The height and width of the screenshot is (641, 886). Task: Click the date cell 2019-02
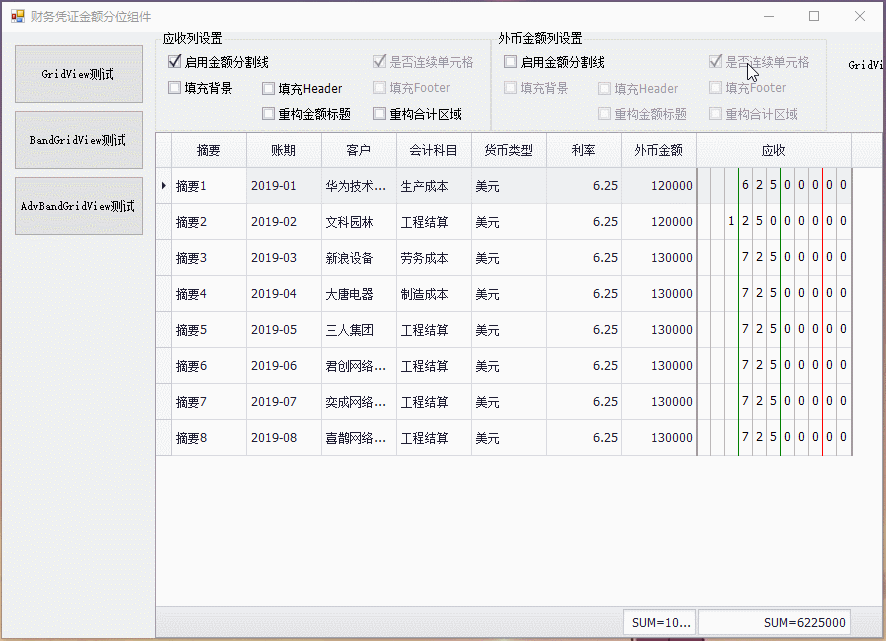284,222
